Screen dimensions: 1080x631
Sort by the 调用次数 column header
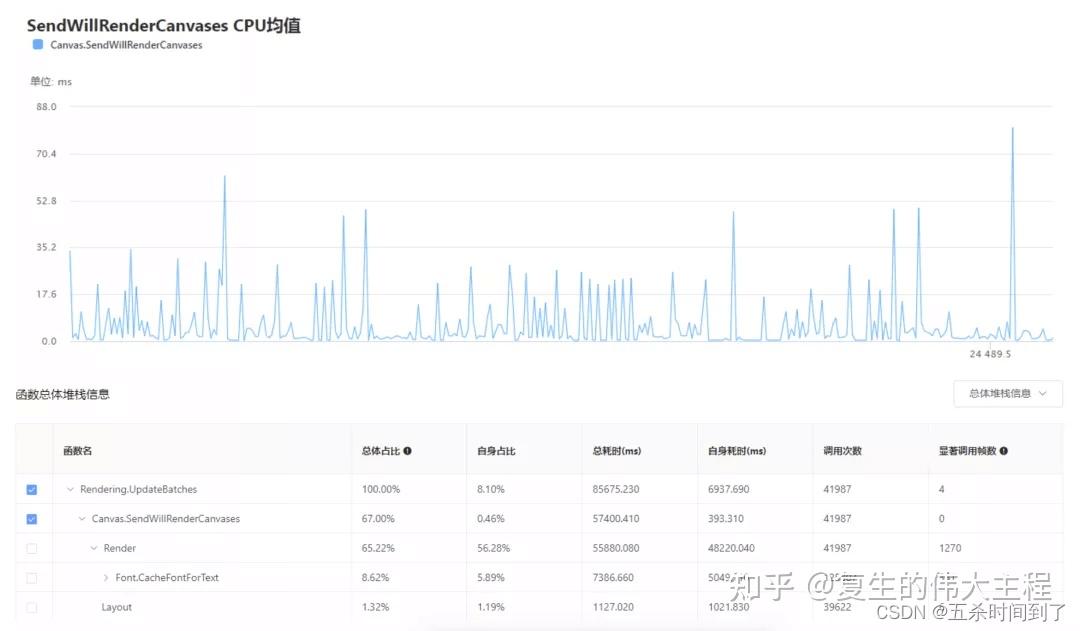[x=841, y=450]
